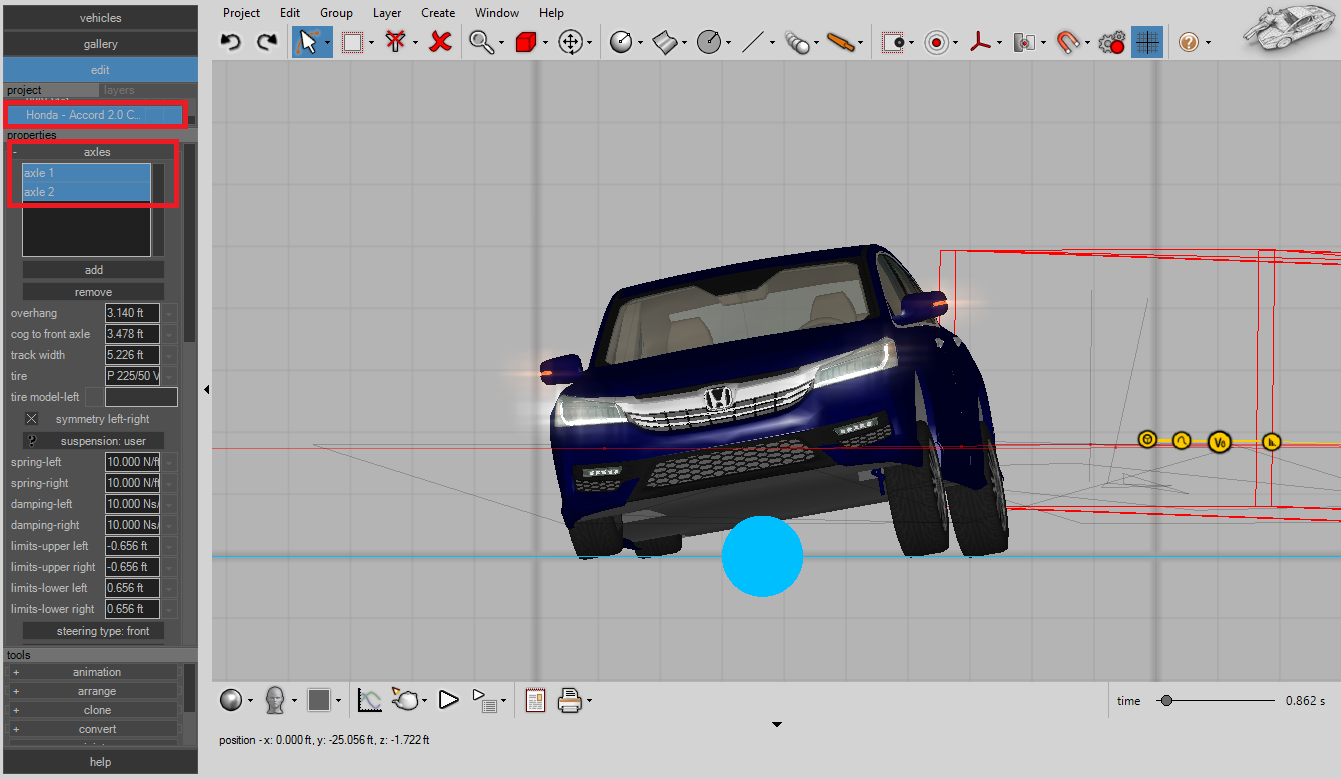The height and width of the screenshot is (779, 1341).
Task: Click the printer icon
Action: tap(570, 700)
